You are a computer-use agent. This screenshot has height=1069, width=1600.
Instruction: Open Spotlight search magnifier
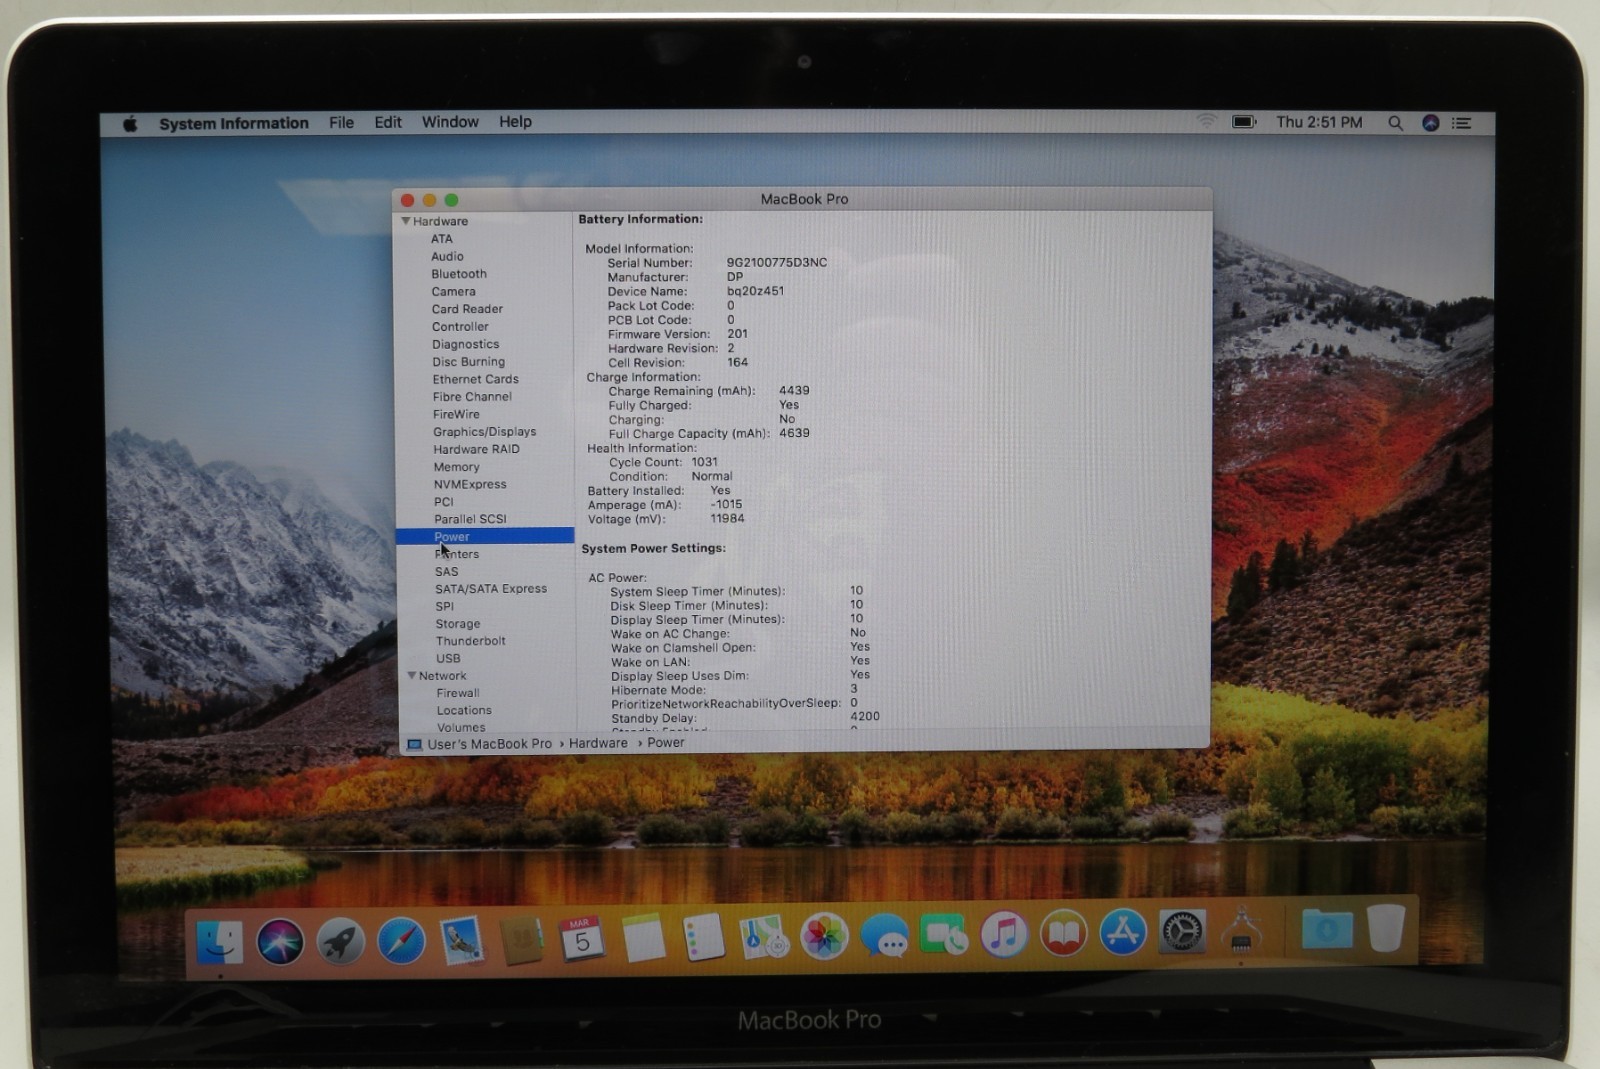coord(1395,123)
